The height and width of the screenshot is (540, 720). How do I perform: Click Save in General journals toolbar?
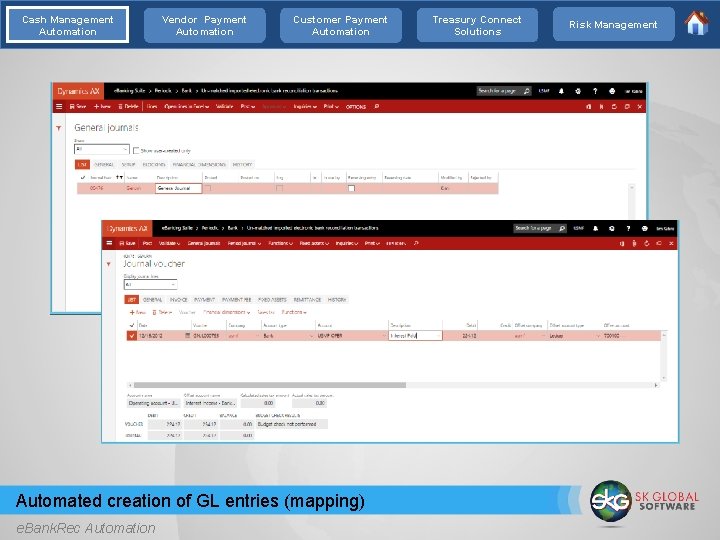(x=78, y=107)
